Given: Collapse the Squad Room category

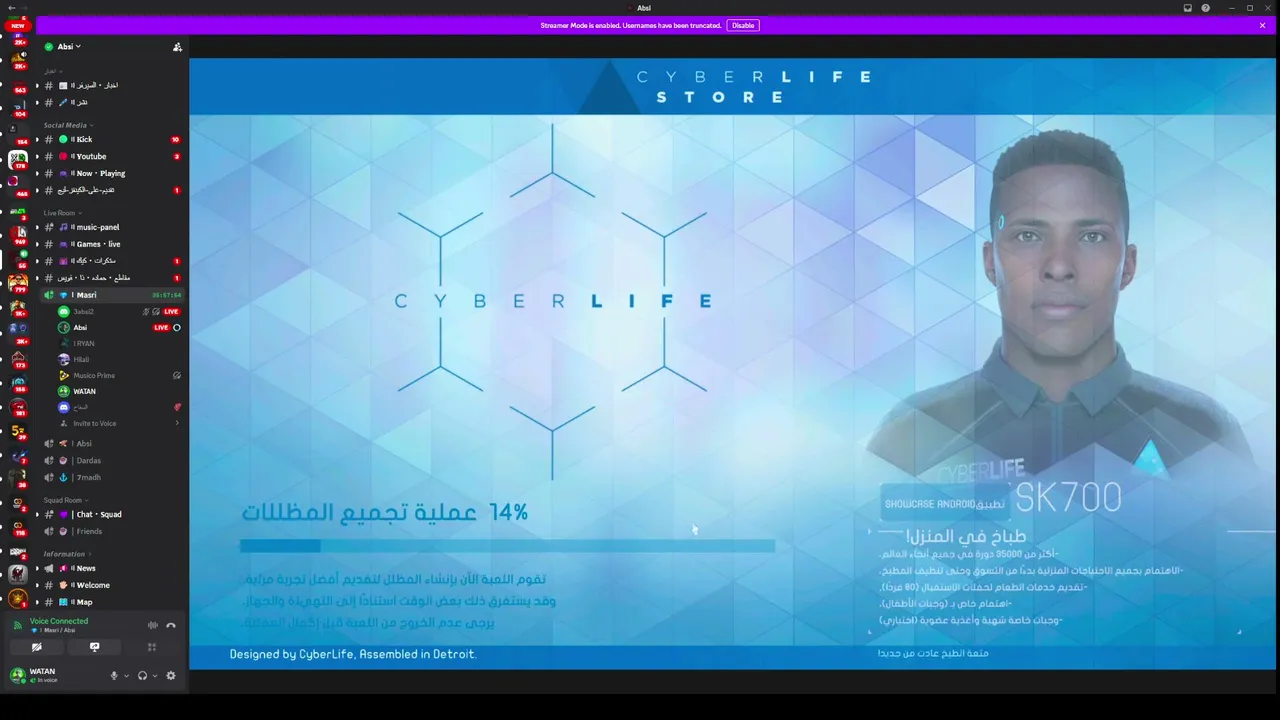Looking at the screenshot, I should point(64,500).
